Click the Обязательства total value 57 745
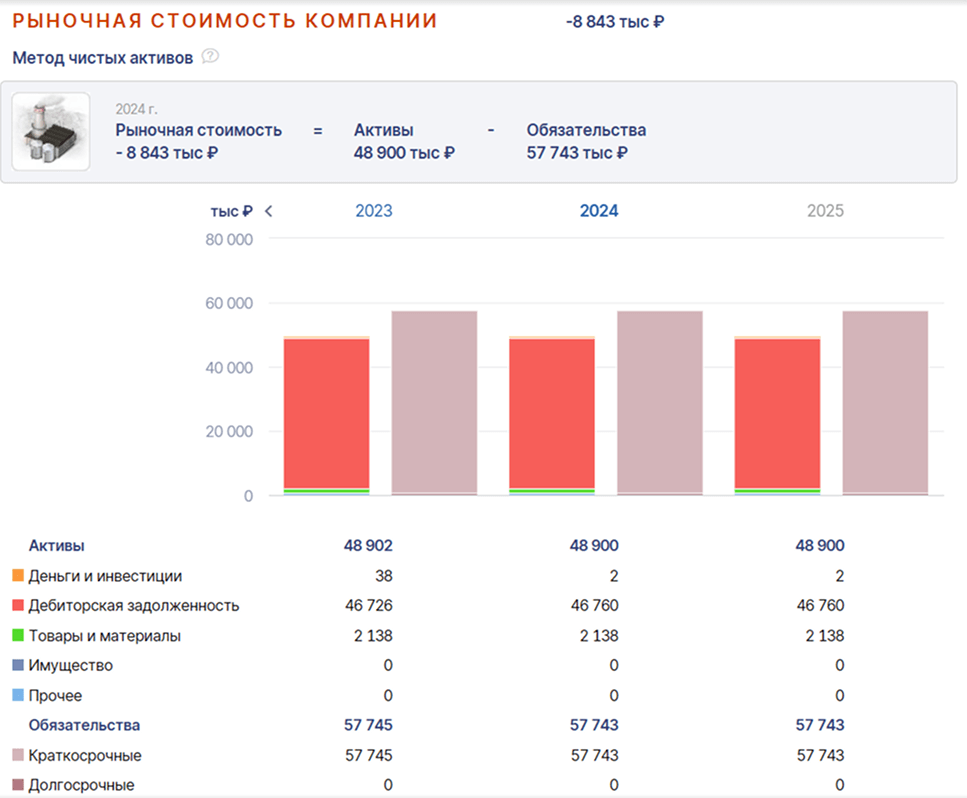This screenshot has height=798, width=967. point(368,725)
